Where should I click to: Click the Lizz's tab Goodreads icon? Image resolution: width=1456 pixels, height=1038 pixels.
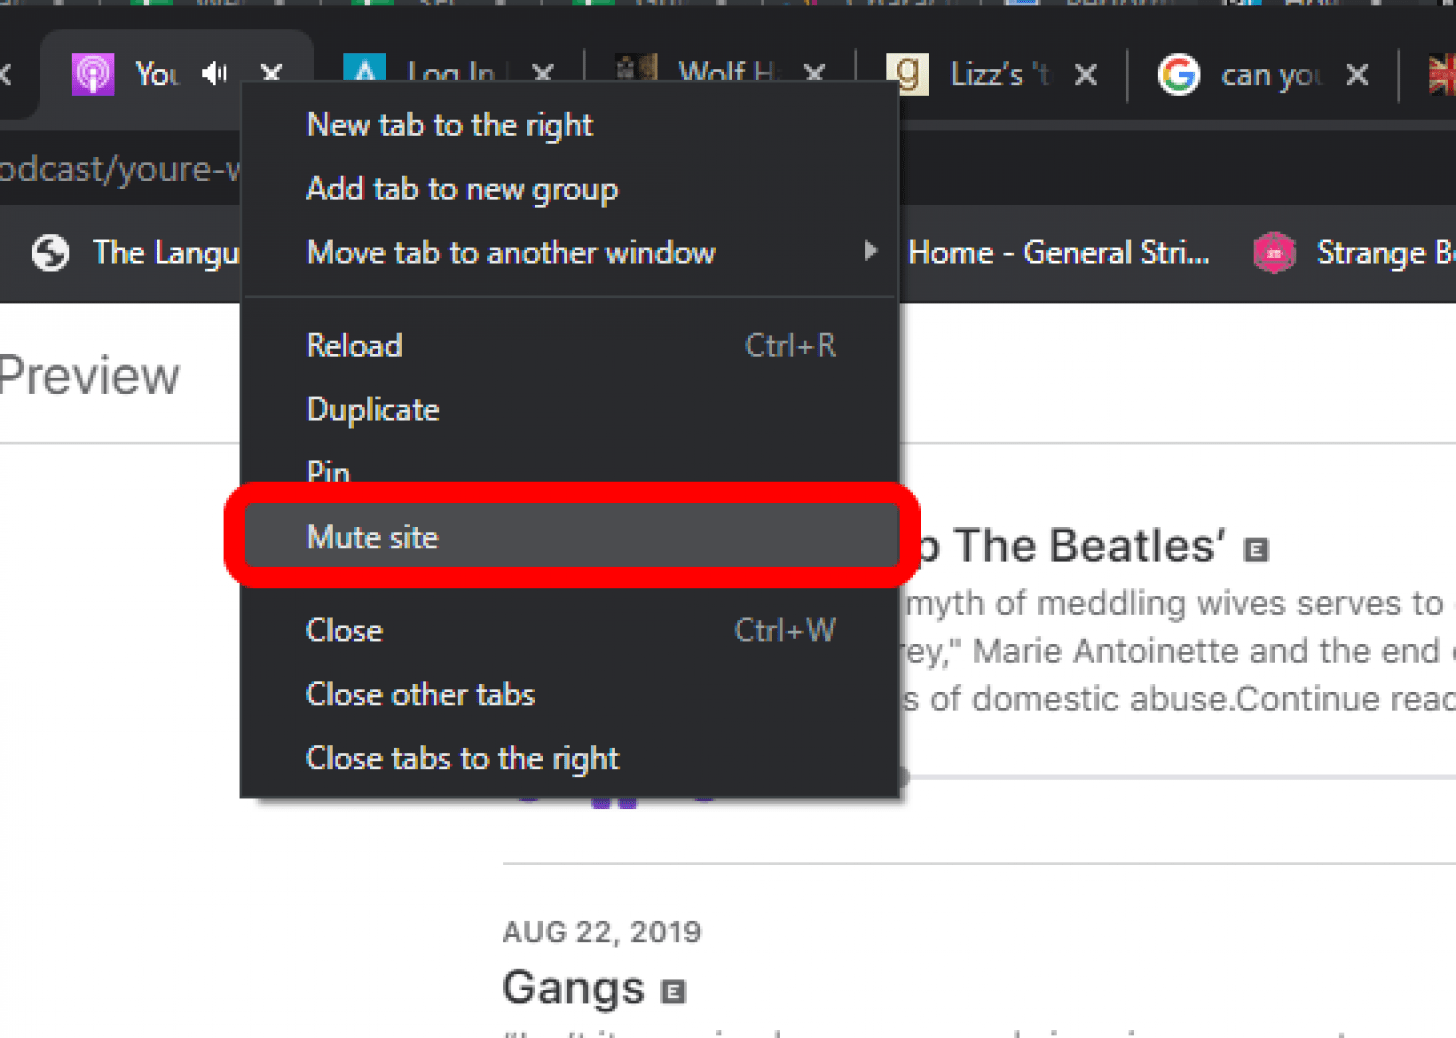click(907, 74)
